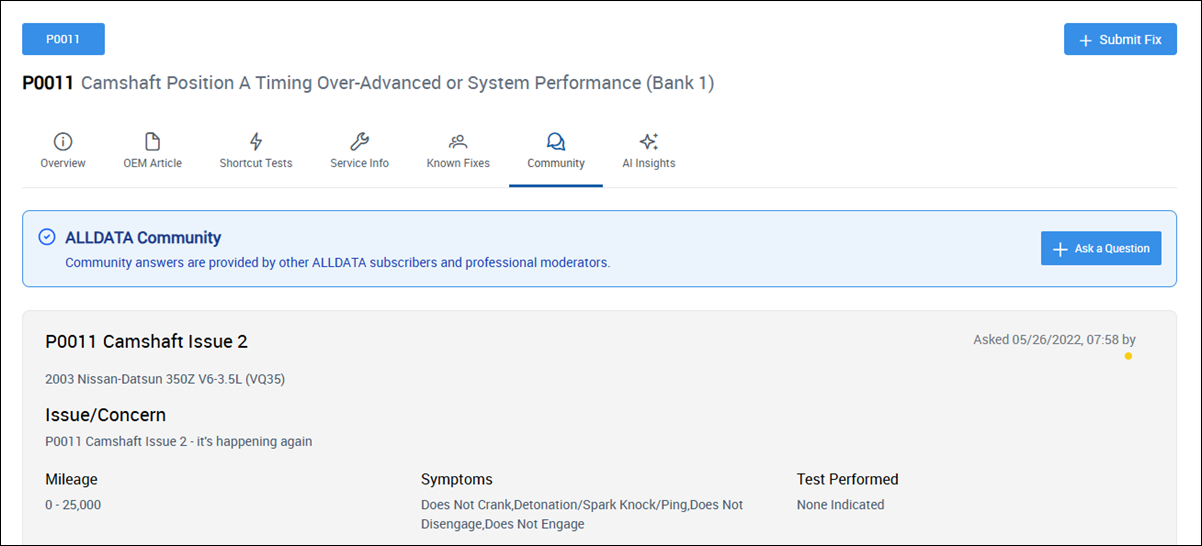
Task: Click the OEM Article document icon
Action: click(152, 141)
